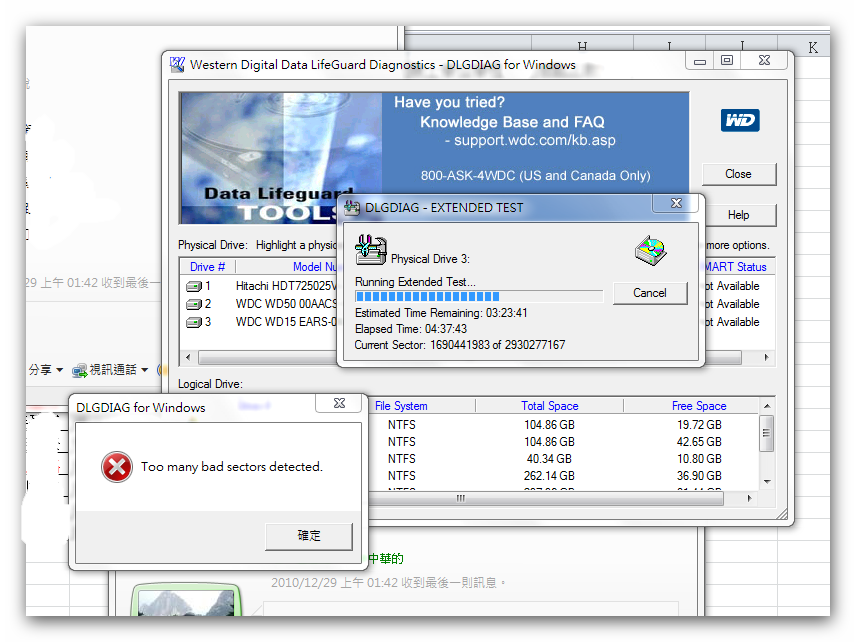This screenshot has width=856, height=642.
Task: Click the Extended Test progress bar
Action: 479,296
